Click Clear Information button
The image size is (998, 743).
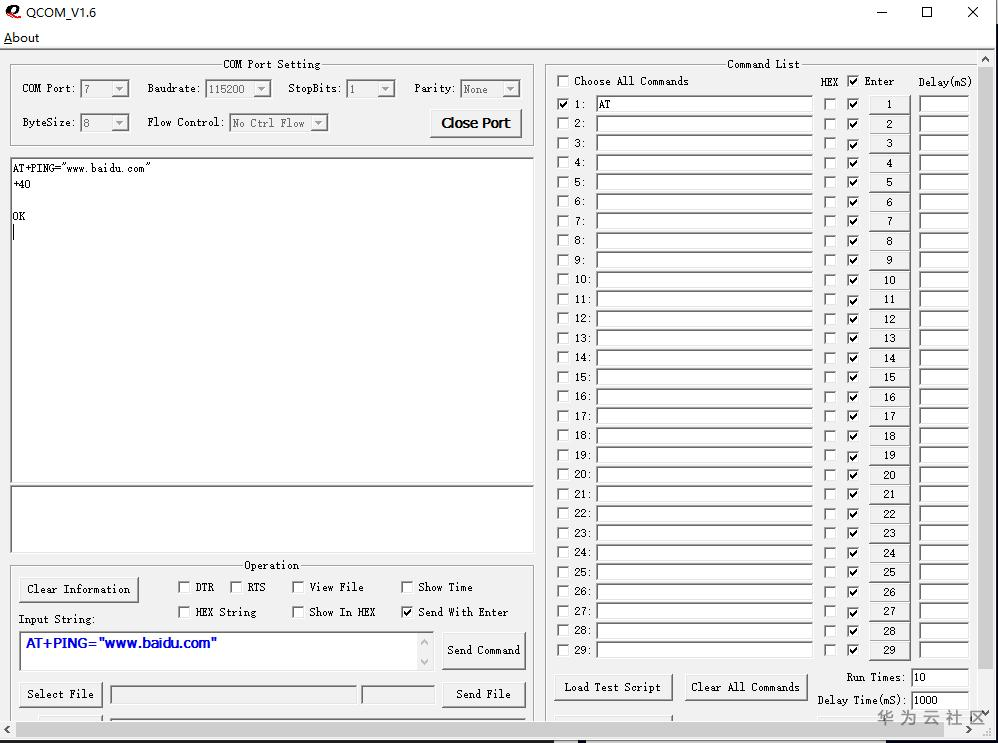coord(79,590)
